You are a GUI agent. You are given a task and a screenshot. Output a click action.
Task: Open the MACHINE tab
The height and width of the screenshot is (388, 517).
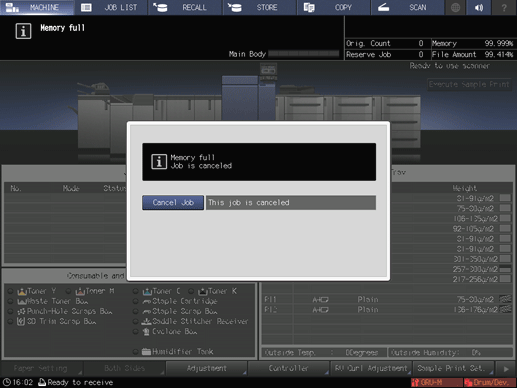coord(37,7)
